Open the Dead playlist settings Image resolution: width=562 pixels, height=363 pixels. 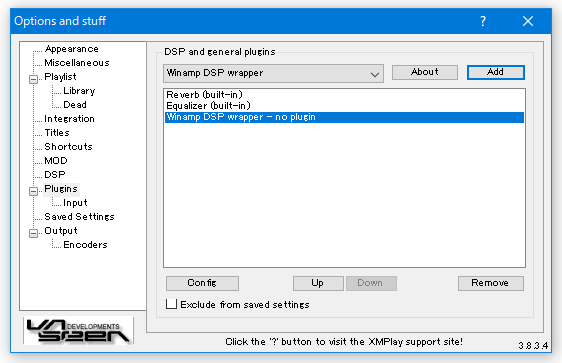pyautogui.click(x=75, y=105)
